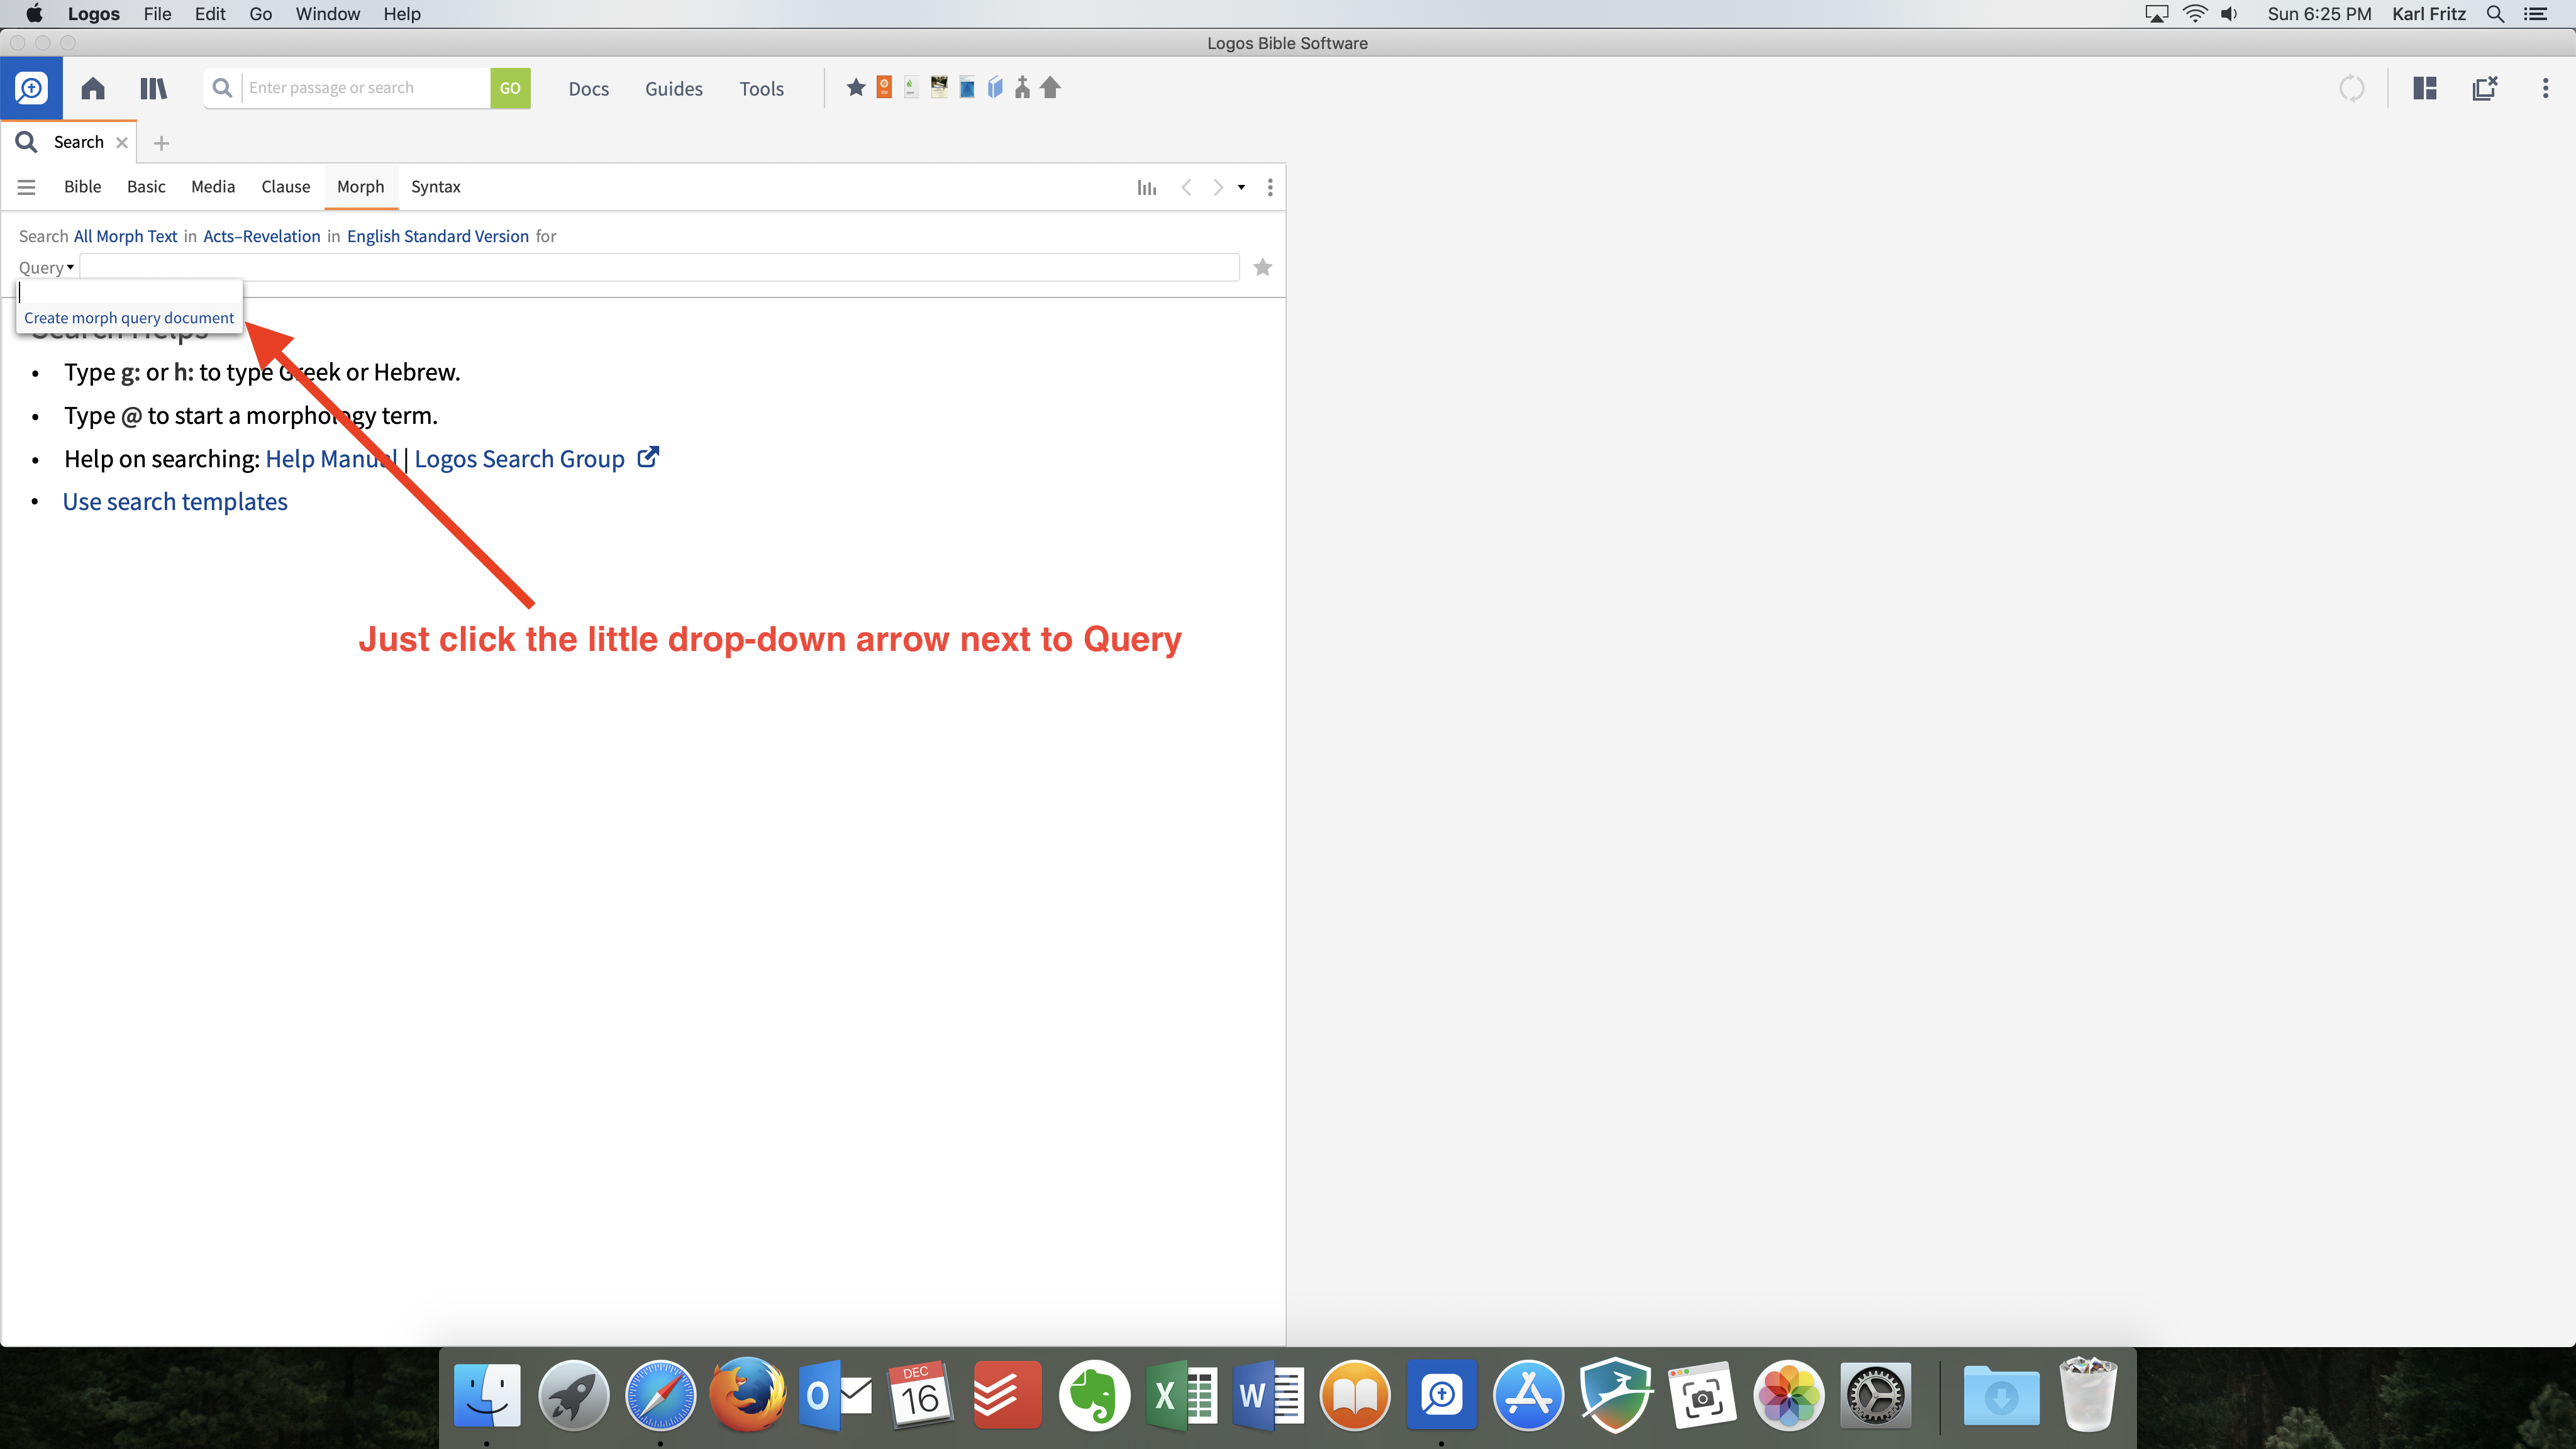Click the Search panel tab title
The width and height of the screenshot is (2576, 1449).
click(x=79, y=142)
